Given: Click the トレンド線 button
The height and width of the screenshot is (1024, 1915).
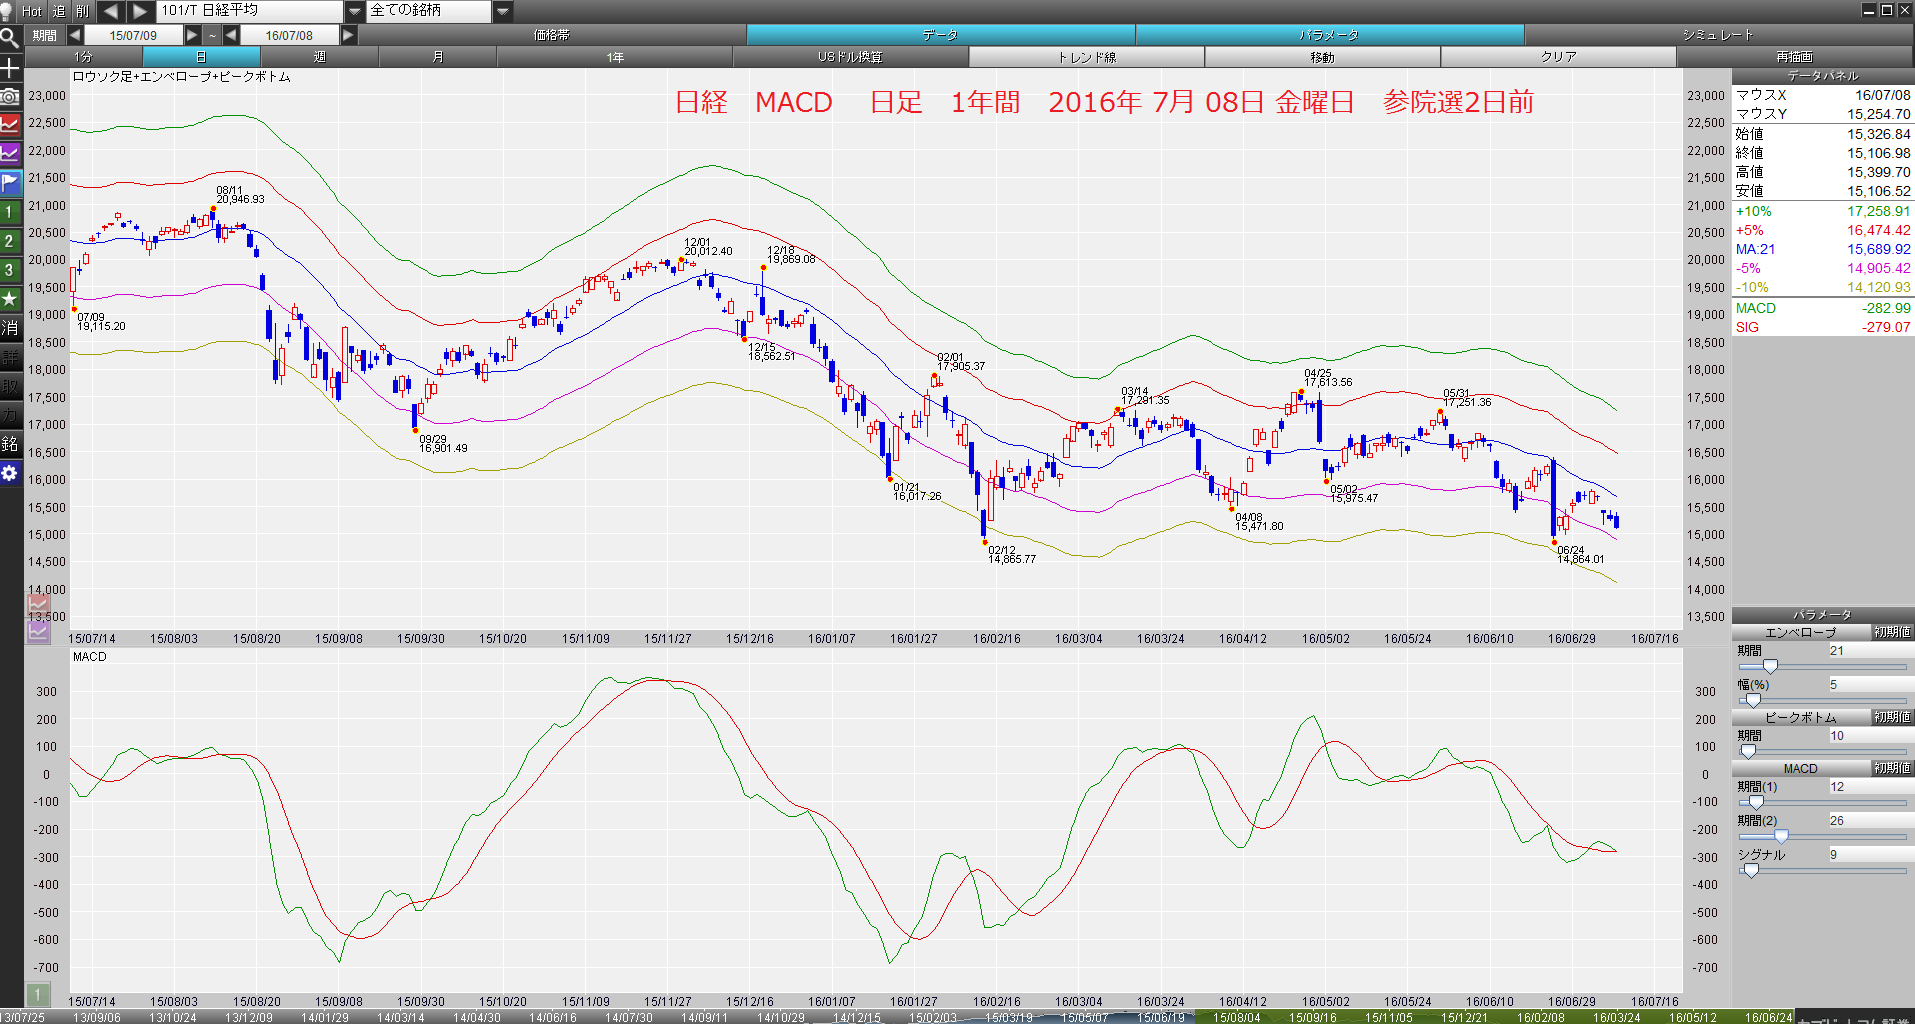Looking at the screenshot, I should pos(1087,57).
